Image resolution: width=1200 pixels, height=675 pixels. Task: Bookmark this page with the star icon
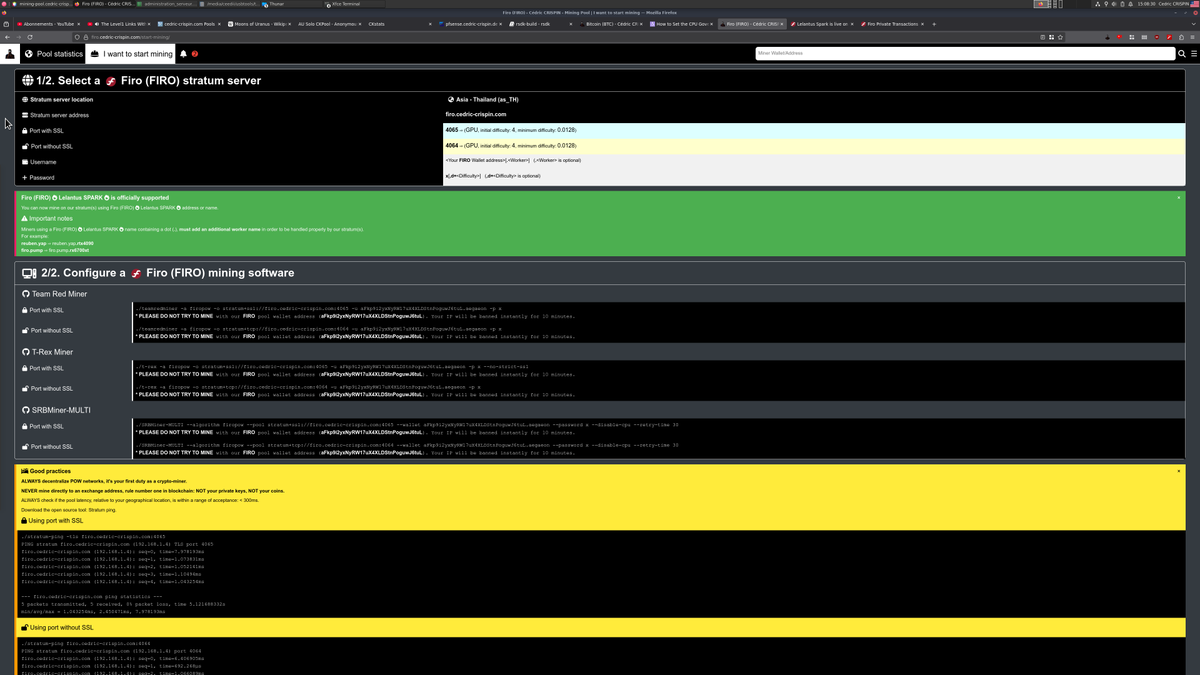(1060, 37)
